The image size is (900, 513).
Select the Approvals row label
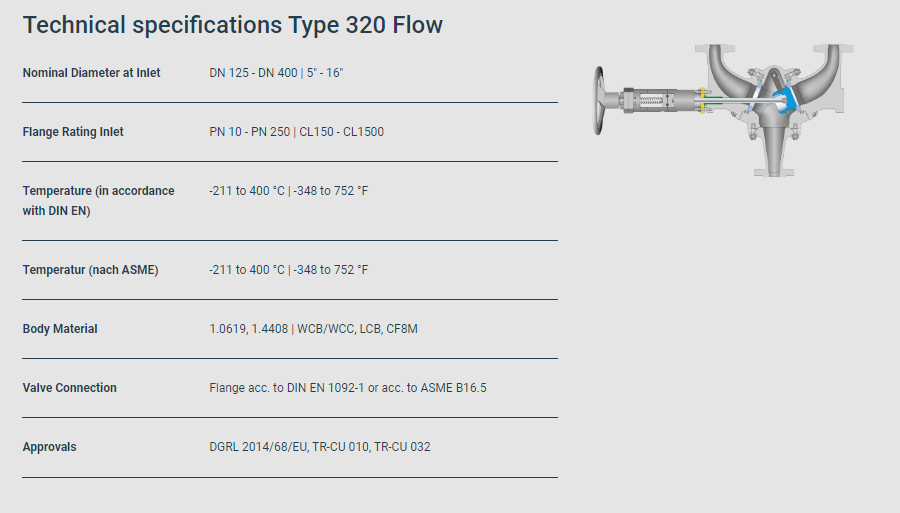(49, 447)
